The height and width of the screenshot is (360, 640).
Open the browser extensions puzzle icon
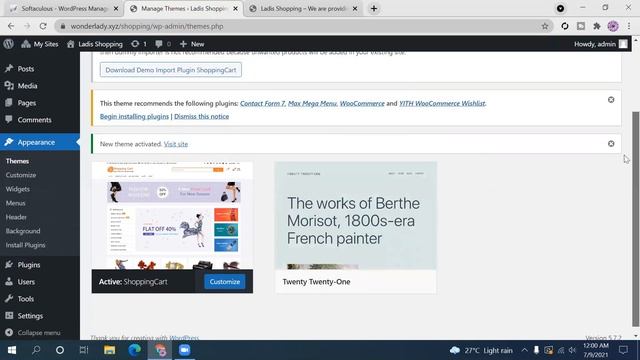597,26
